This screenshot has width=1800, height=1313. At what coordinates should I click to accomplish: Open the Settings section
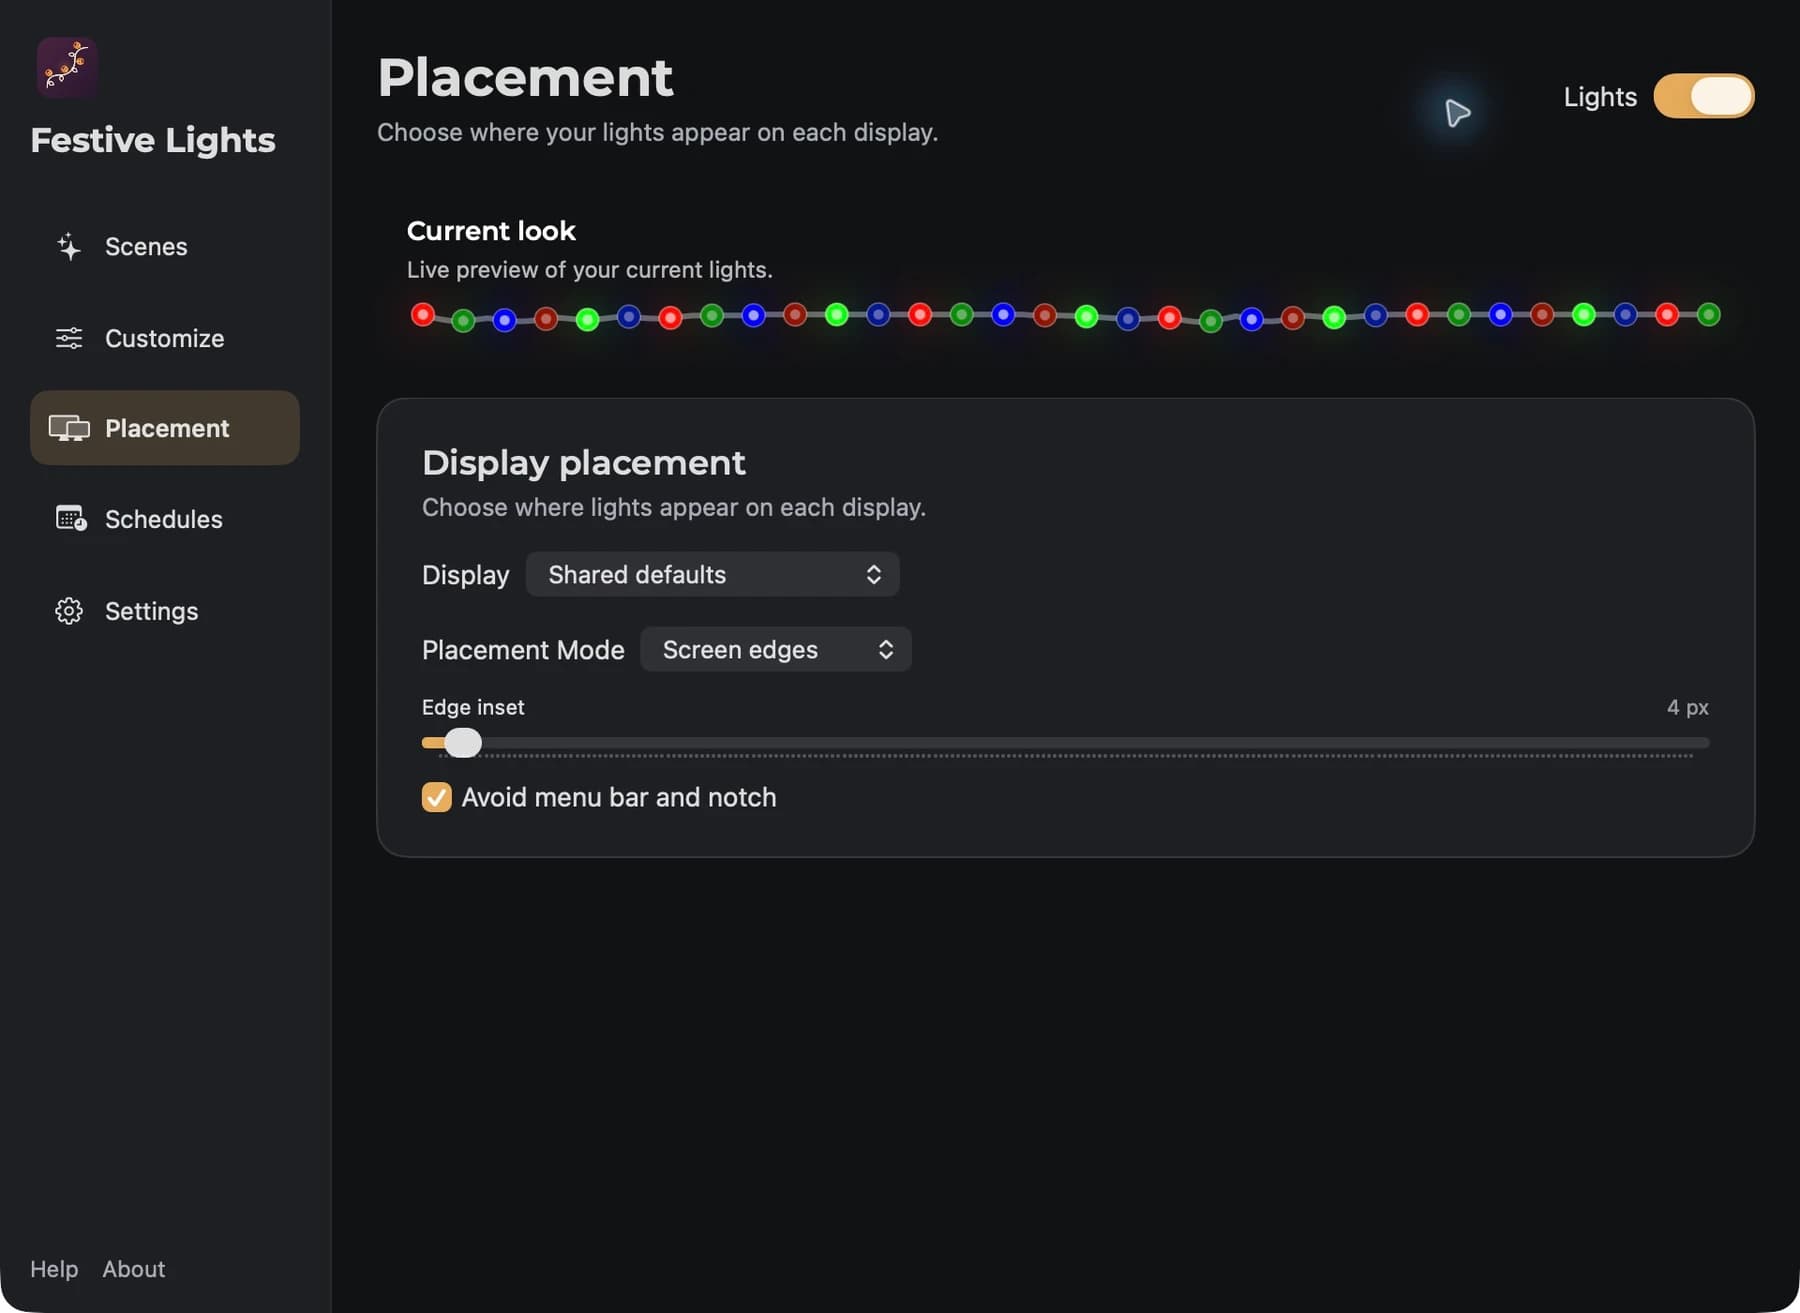point(165,611)
